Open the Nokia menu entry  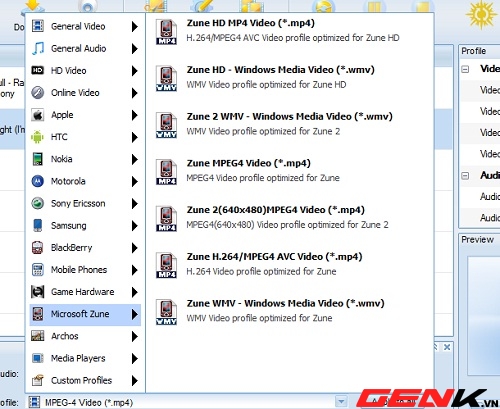pyautogui.click(x=85, y=159)
